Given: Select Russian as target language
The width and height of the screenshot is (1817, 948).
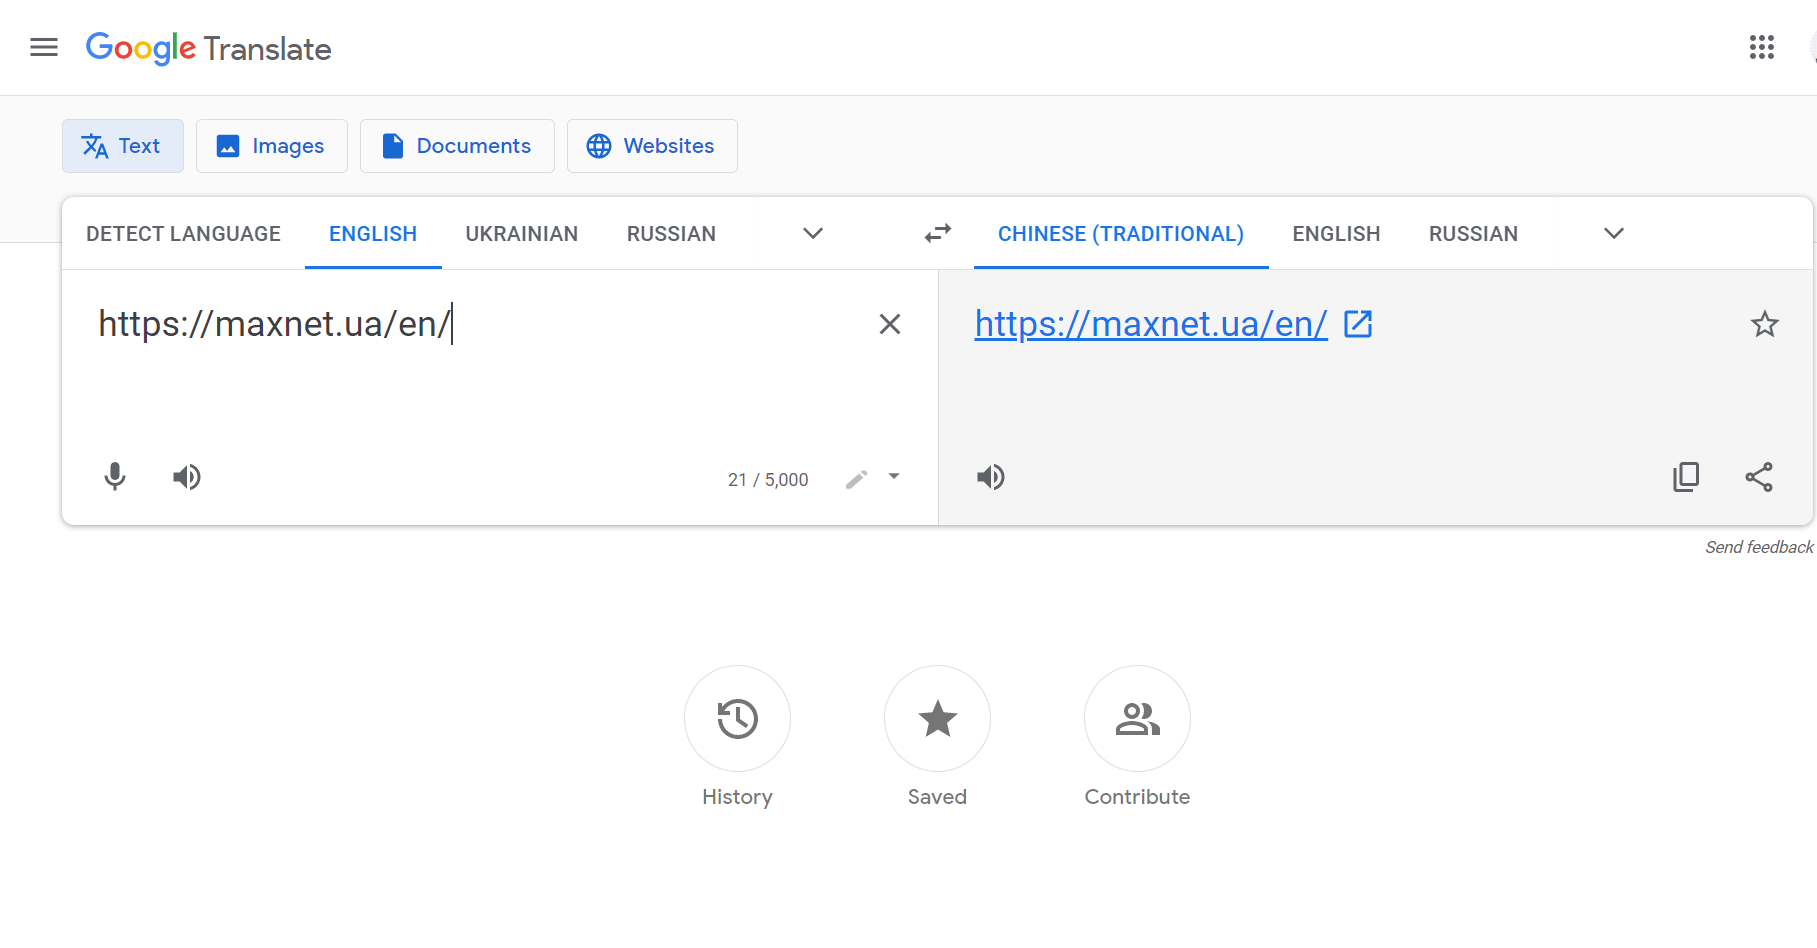Looking at the screenshot, I should pos(1473,234).
